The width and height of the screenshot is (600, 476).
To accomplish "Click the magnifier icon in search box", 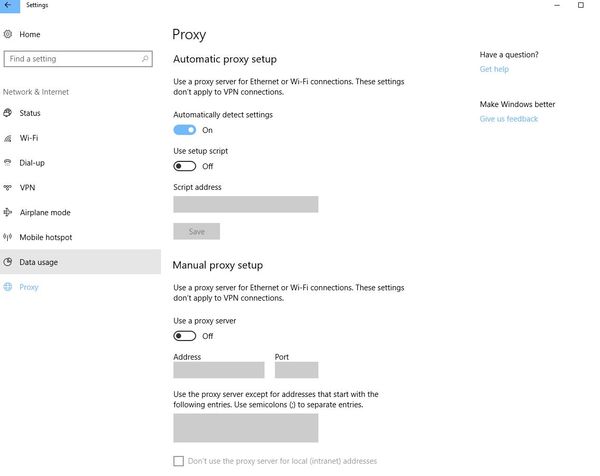I will [145, 59].
